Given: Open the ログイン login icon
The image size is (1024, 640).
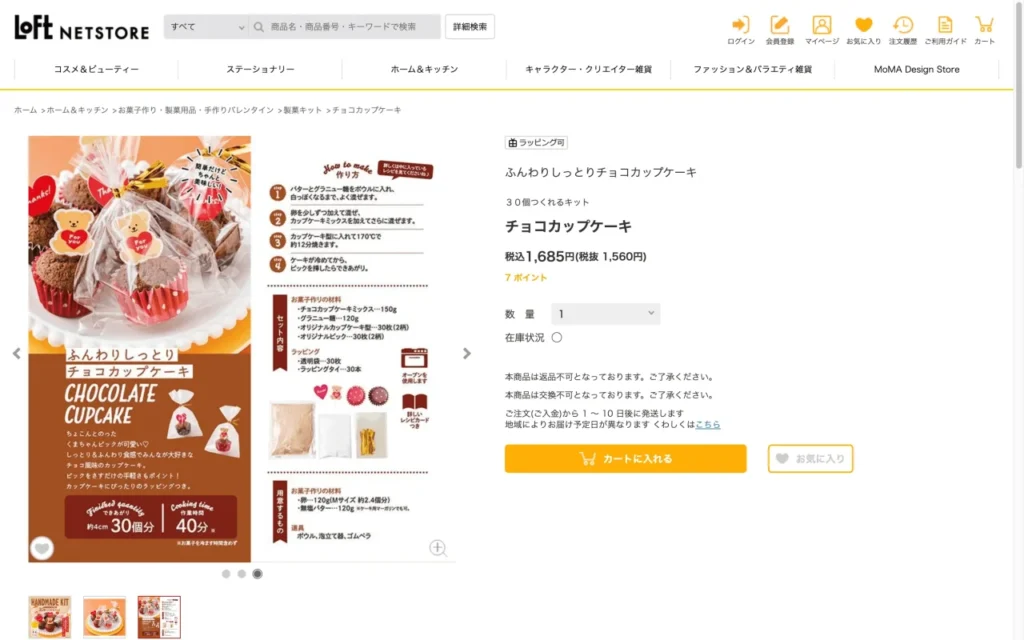Looking at the screenshot, I should 741,30.
